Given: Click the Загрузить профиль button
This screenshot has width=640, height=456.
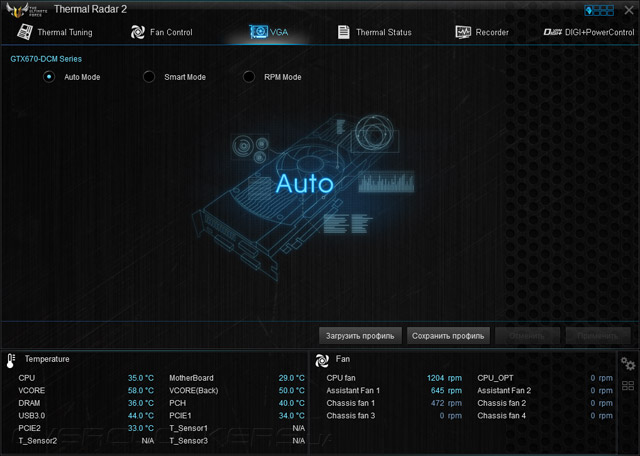Looking at the screenshot, I should pyautogui.click(x=360, y=336).
